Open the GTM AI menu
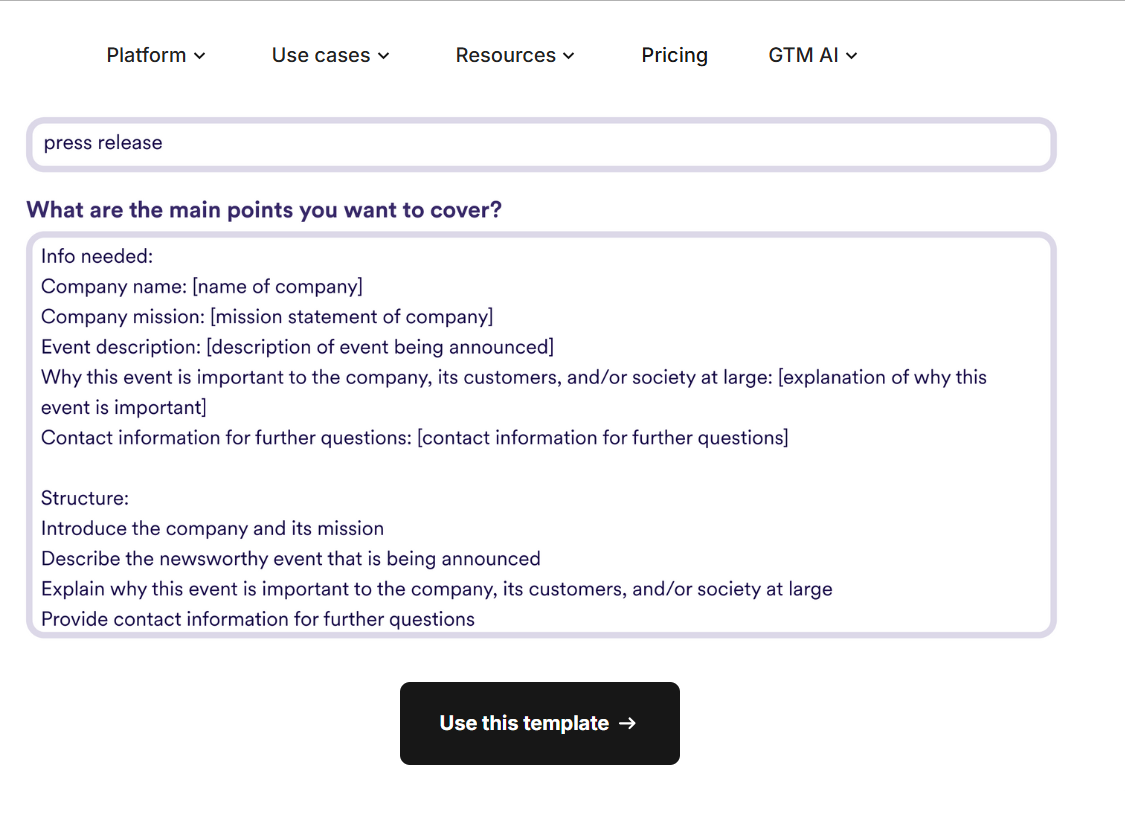This screenshot has height=827, width=1125. [x=803, y=55]
